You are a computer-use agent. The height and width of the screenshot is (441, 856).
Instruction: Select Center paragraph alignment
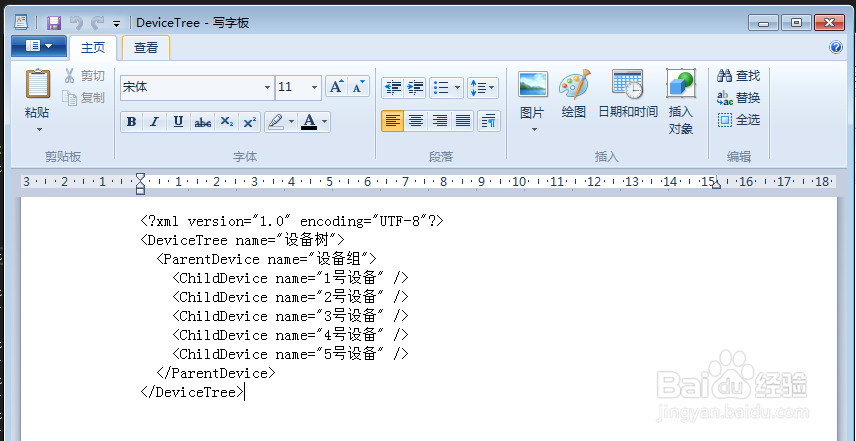[416, 121]
